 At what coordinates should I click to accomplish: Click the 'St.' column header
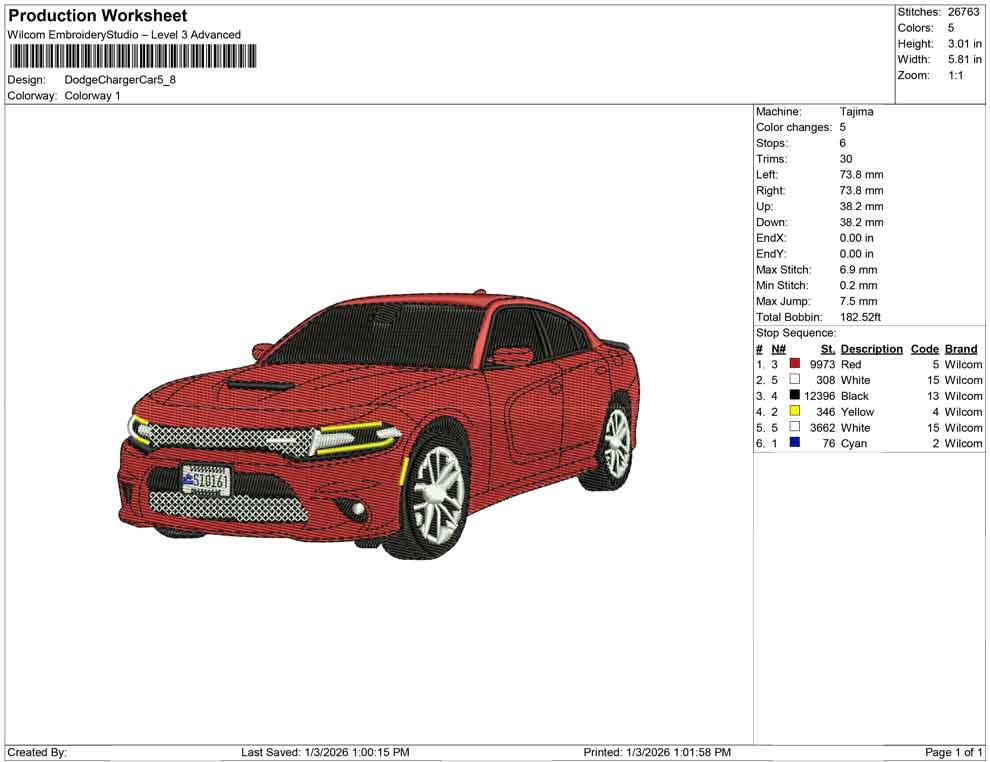coord(828,349)
